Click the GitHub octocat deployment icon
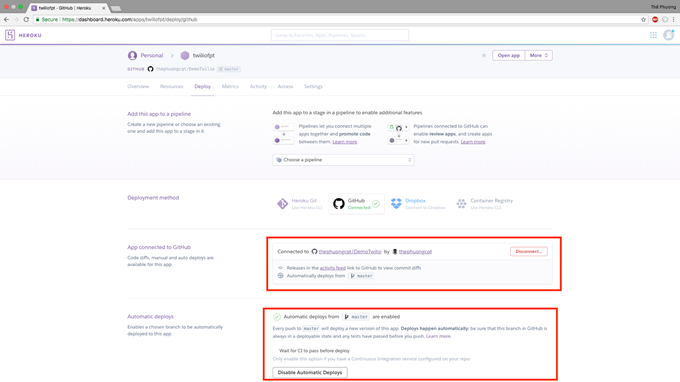This screenshot has height=382, width=680. [339, 203]
